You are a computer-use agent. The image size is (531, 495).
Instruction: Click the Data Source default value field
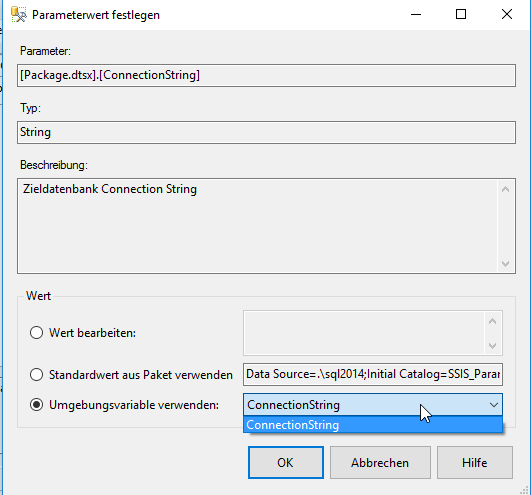(x=373, y=374)
